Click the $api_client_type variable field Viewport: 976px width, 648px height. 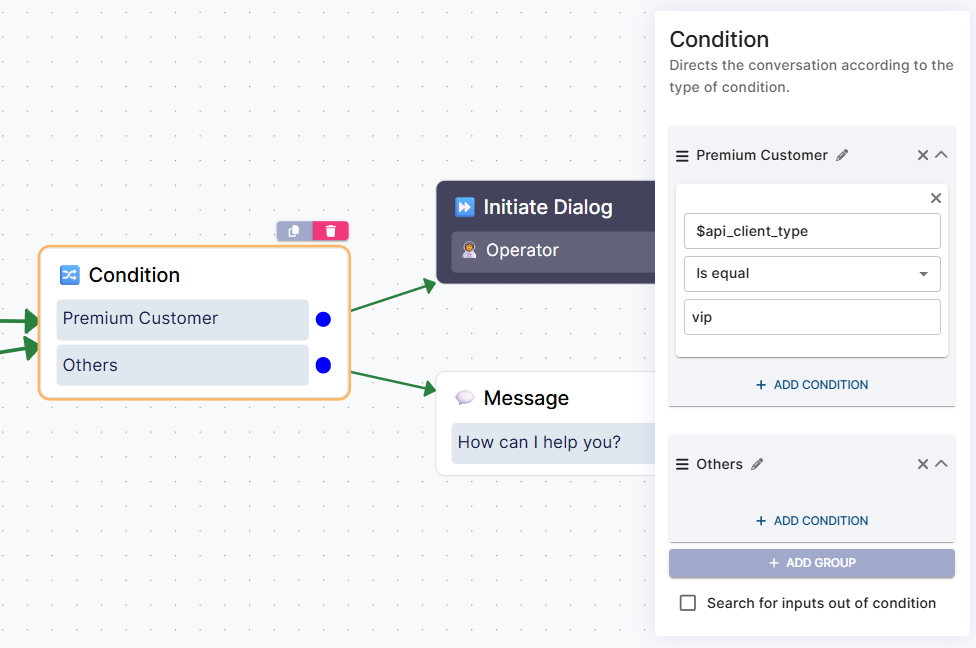point(811,231)
